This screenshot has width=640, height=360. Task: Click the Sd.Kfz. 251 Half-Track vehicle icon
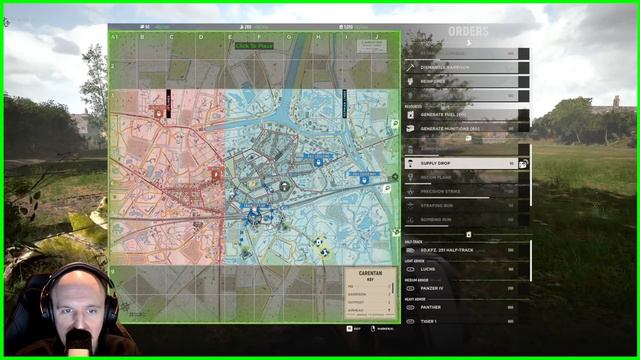click(411, 250)
